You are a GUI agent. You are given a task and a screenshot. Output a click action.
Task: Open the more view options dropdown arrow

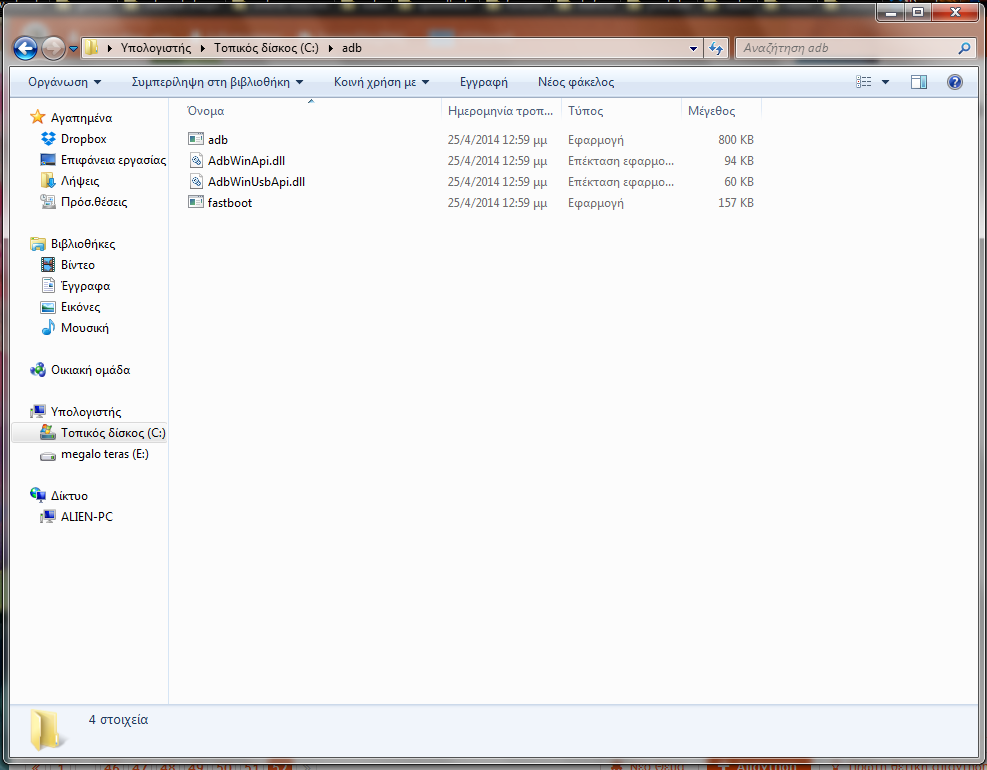click(885, 82)
